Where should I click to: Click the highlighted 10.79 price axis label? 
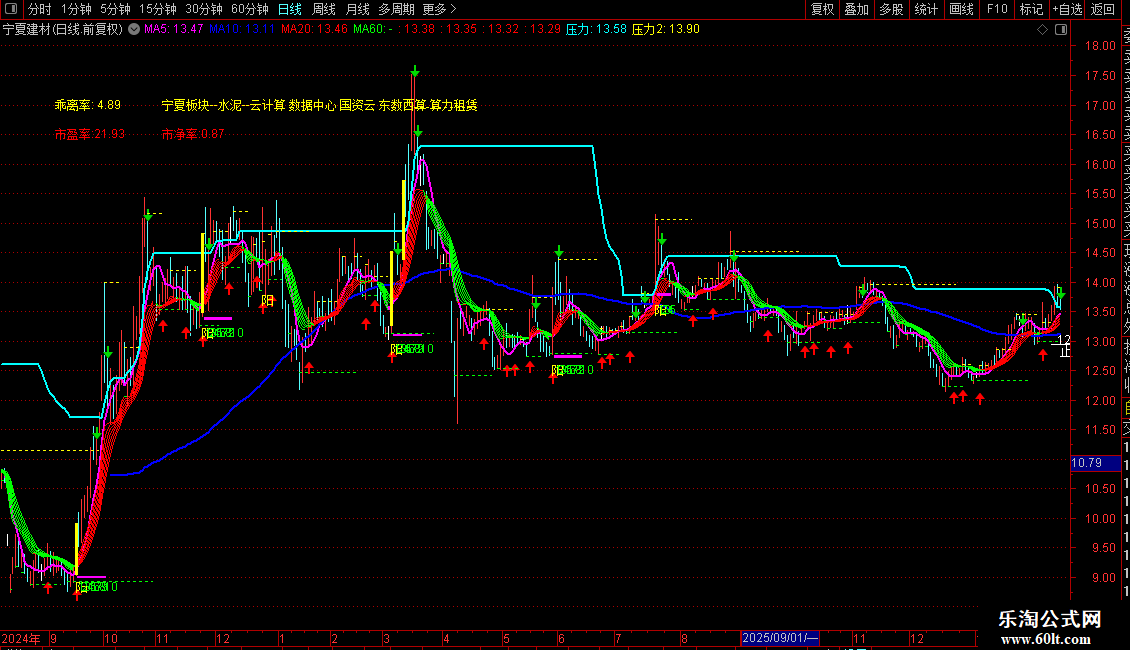[x=1095, y=463]
